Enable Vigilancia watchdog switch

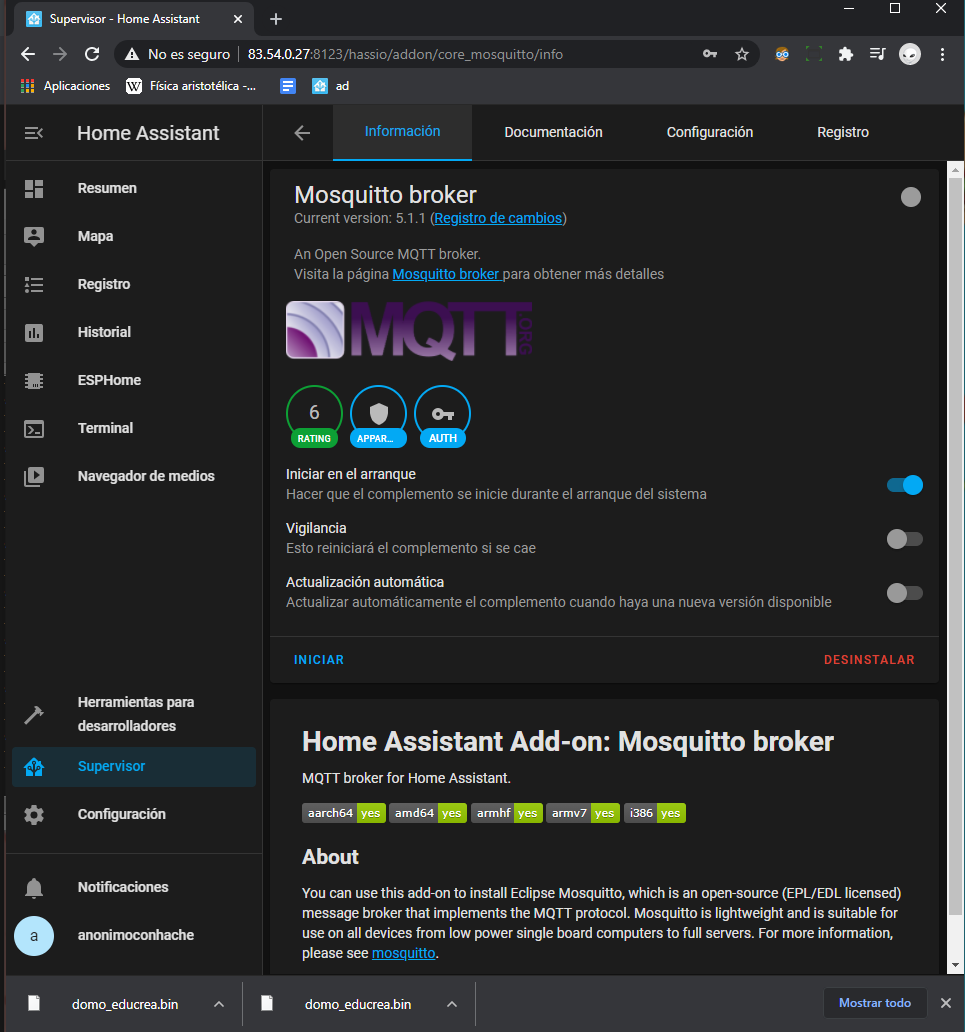[x=904, y=539]
